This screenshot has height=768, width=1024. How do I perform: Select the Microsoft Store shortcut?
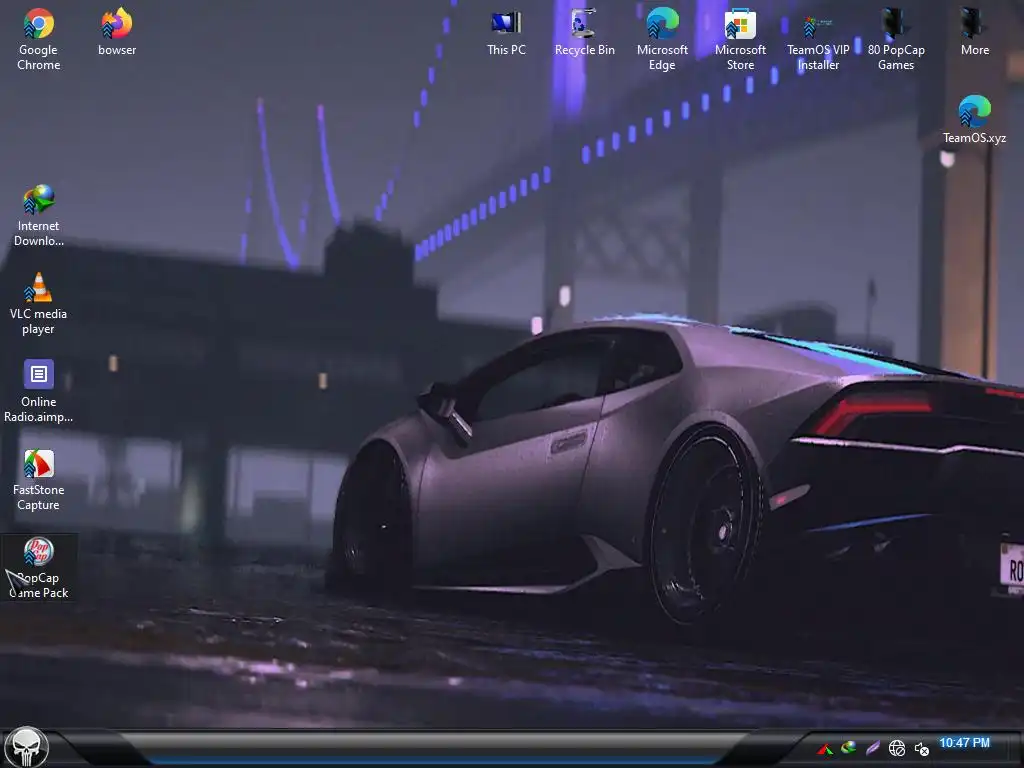[x=740, y=39]
